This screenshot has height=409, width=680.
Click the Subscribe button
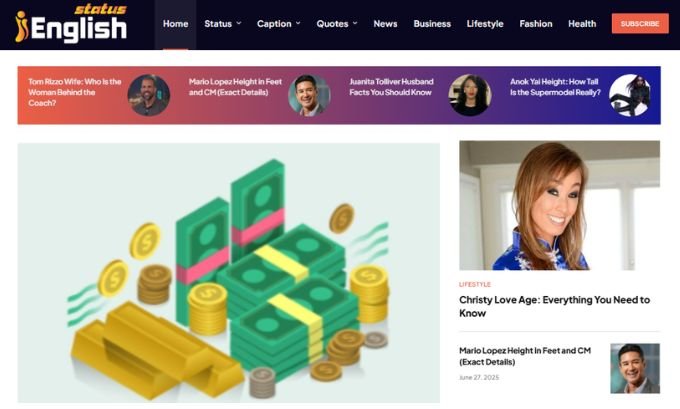(640, 23)
